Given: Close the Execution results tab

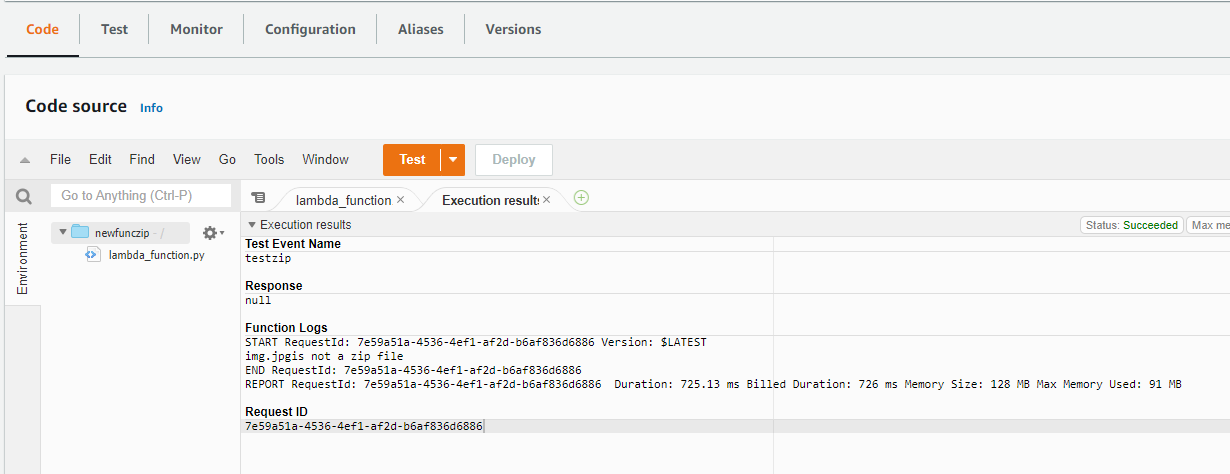Looking at the screenshot, I should pos(547,200).
